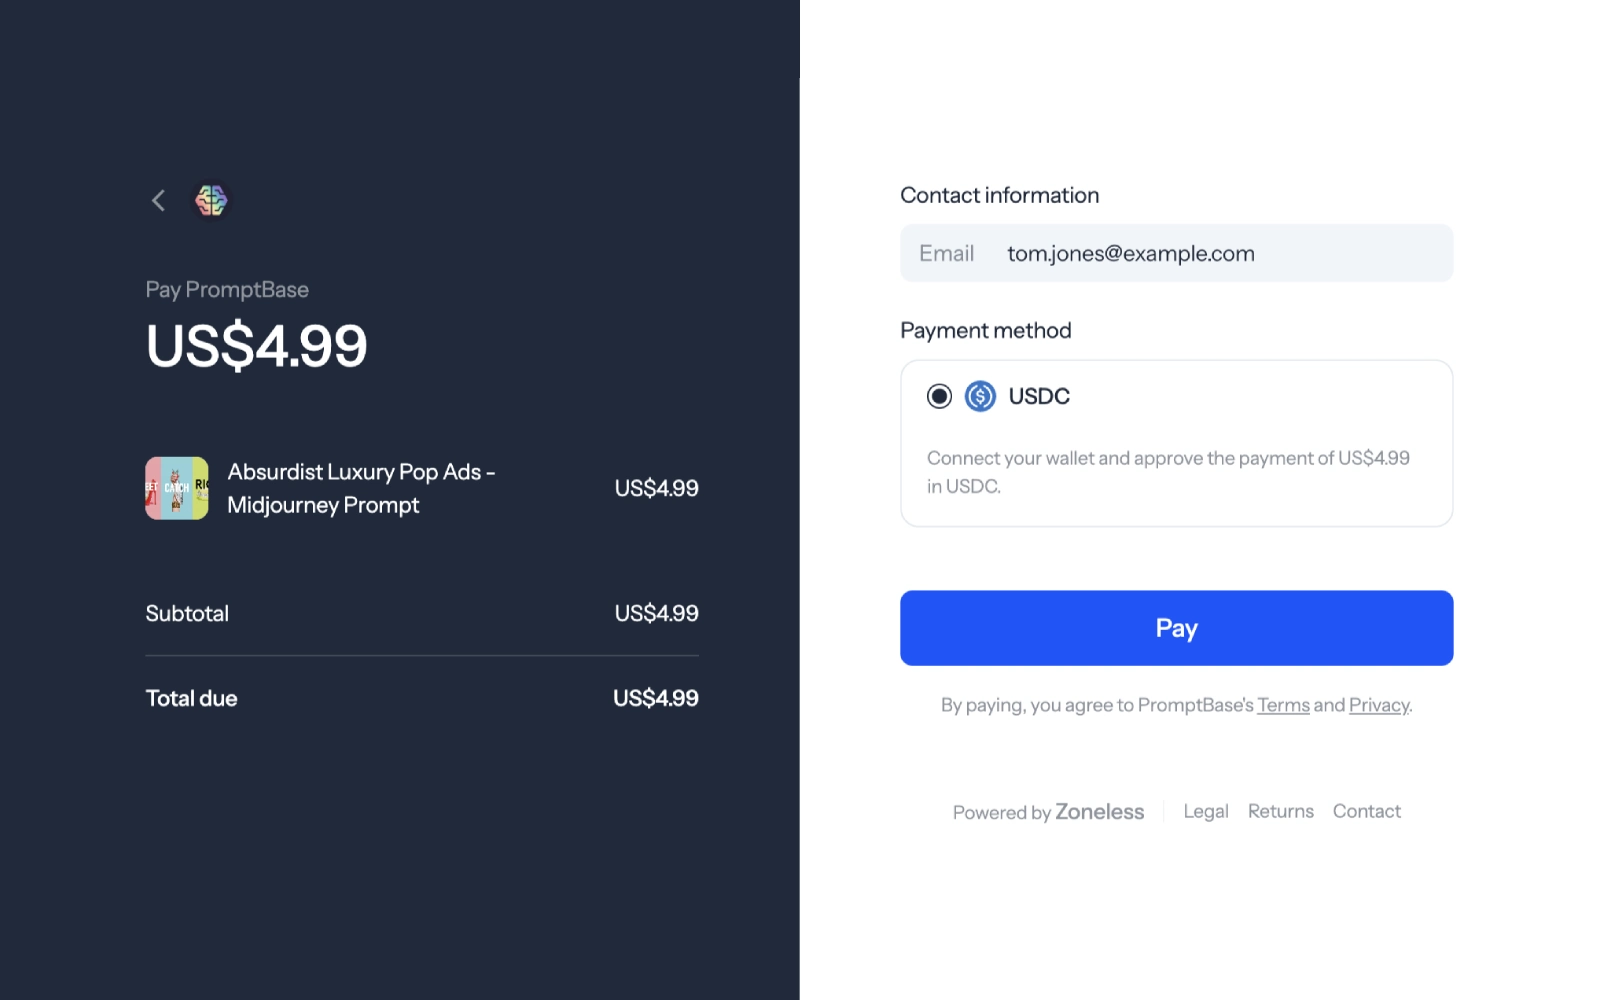Click the USDC coin icon
This screenshot has height=1000, width=1600.
[980, 396]
